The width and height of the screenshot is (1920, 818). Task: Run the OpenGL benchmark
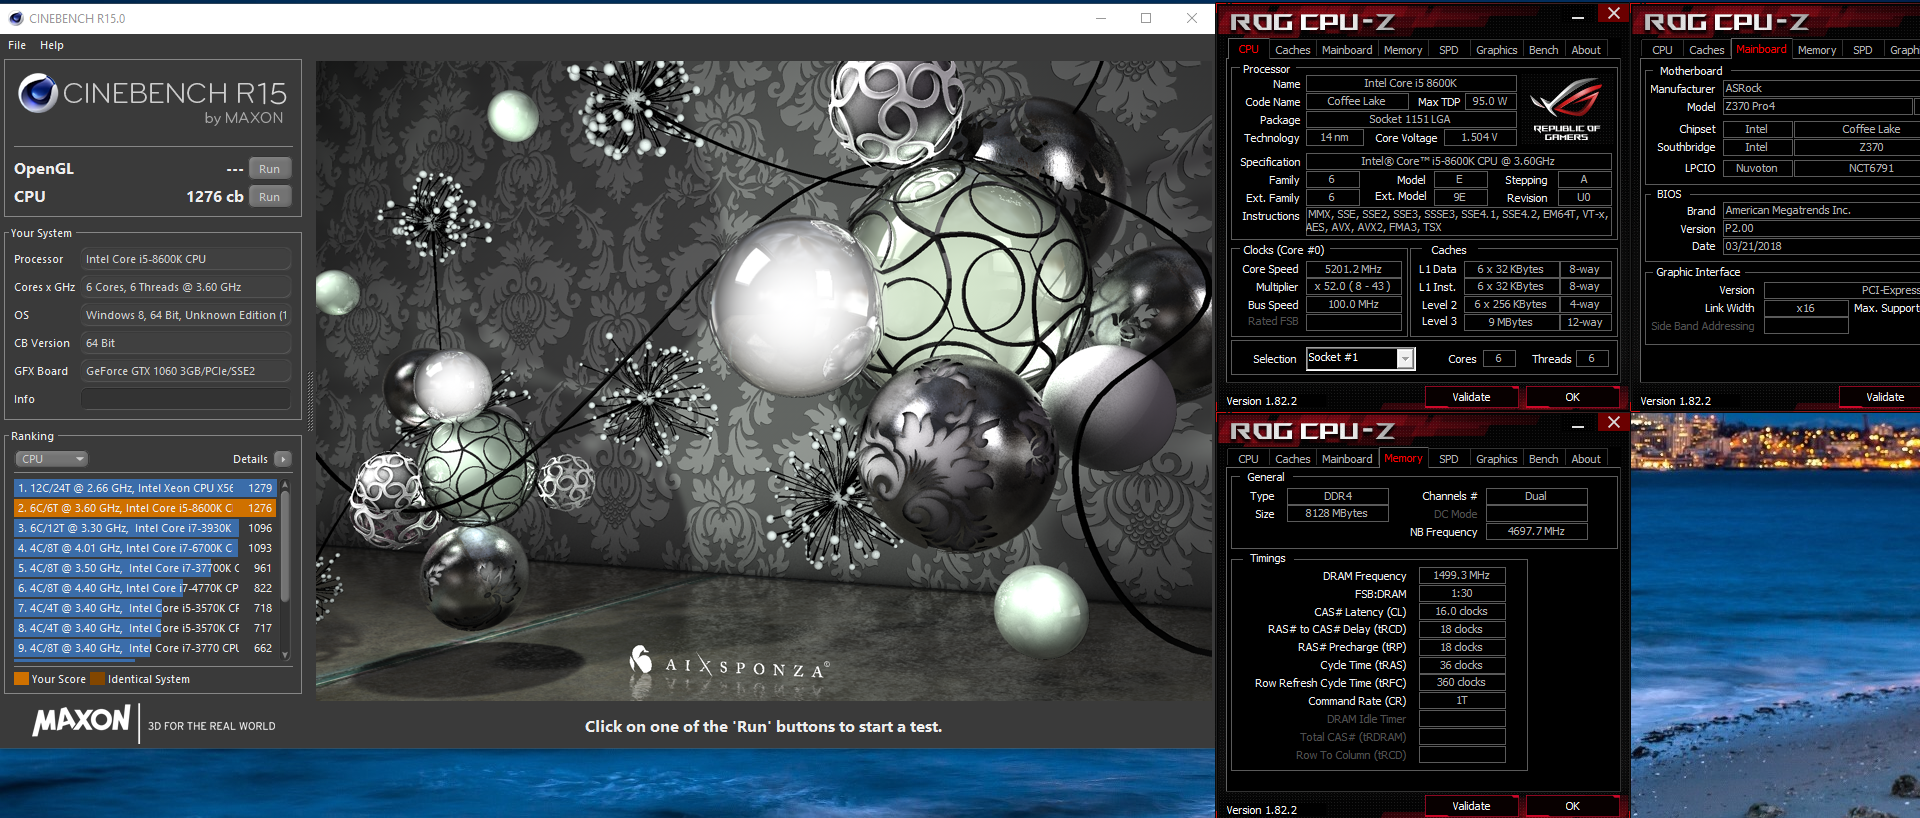click(270, 169)
